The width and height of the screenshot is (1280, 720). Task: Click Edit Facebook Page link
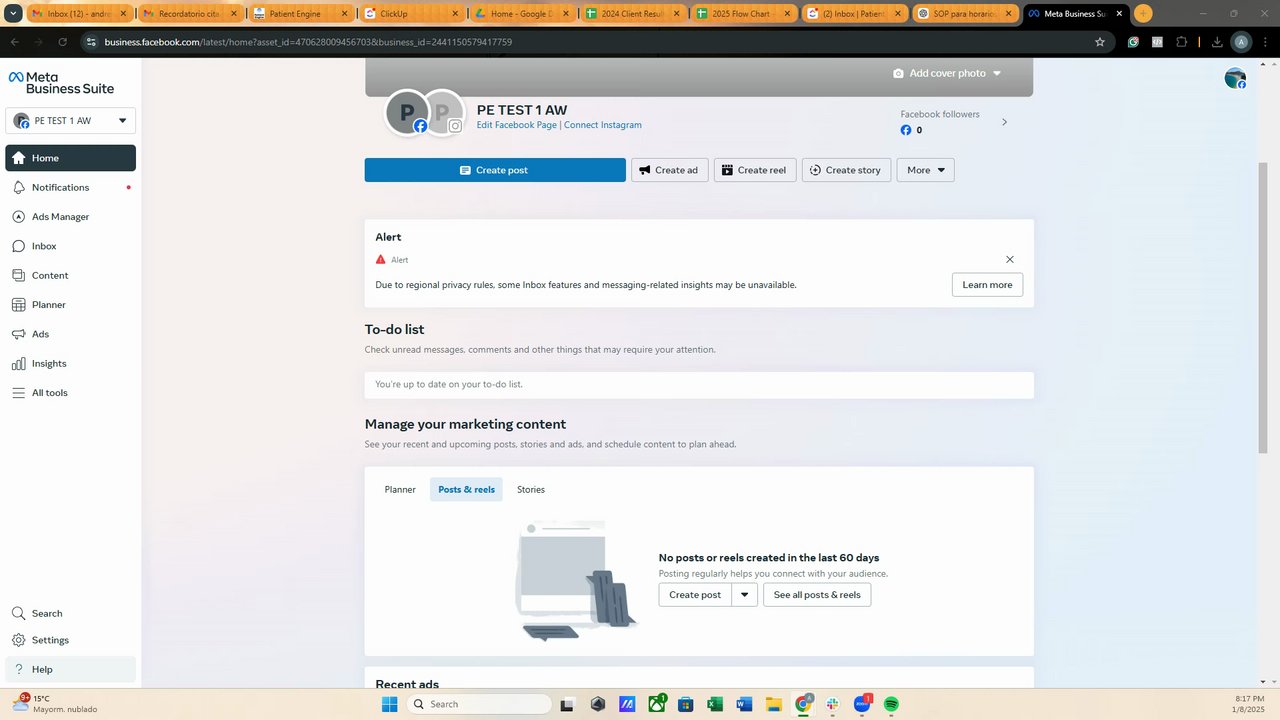(516, 125)
